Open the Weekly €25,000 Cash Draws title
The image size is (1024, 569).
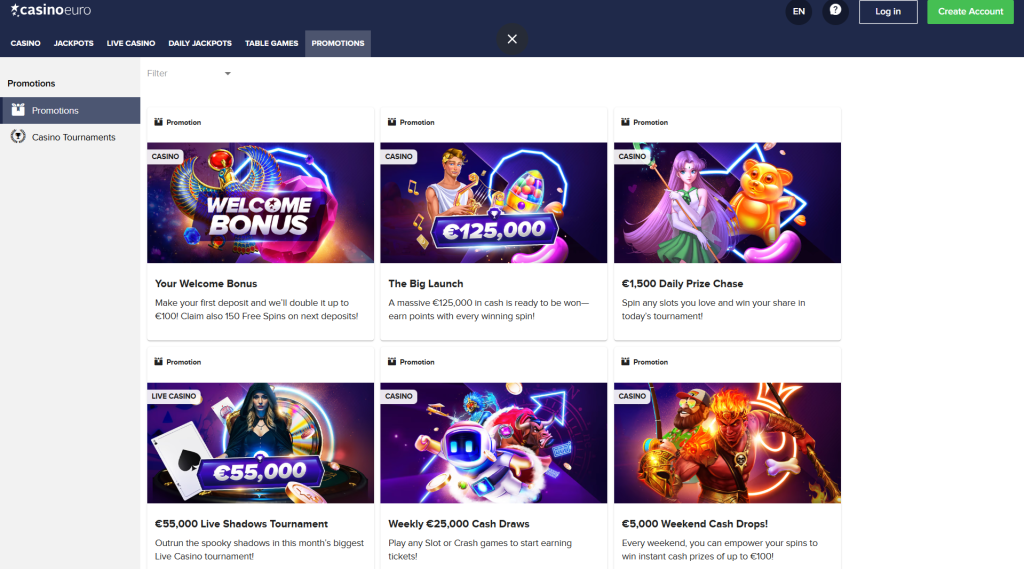coord(458,524)
